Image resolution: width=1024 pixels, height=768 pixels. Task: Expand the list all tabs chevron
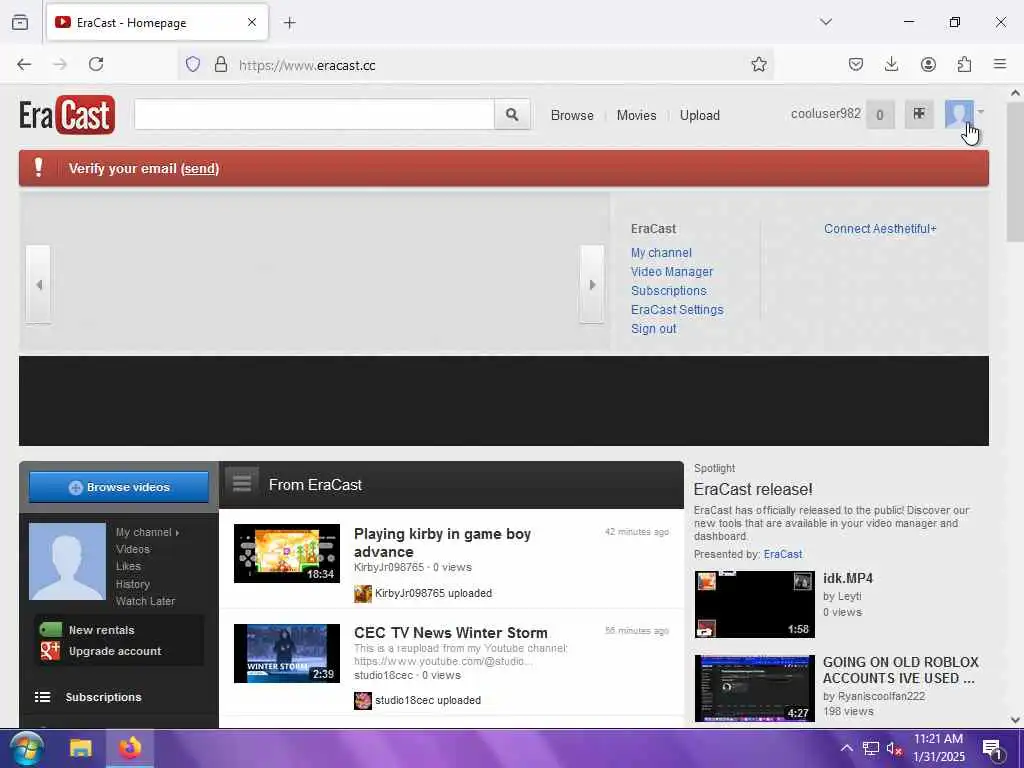point(825,22)
